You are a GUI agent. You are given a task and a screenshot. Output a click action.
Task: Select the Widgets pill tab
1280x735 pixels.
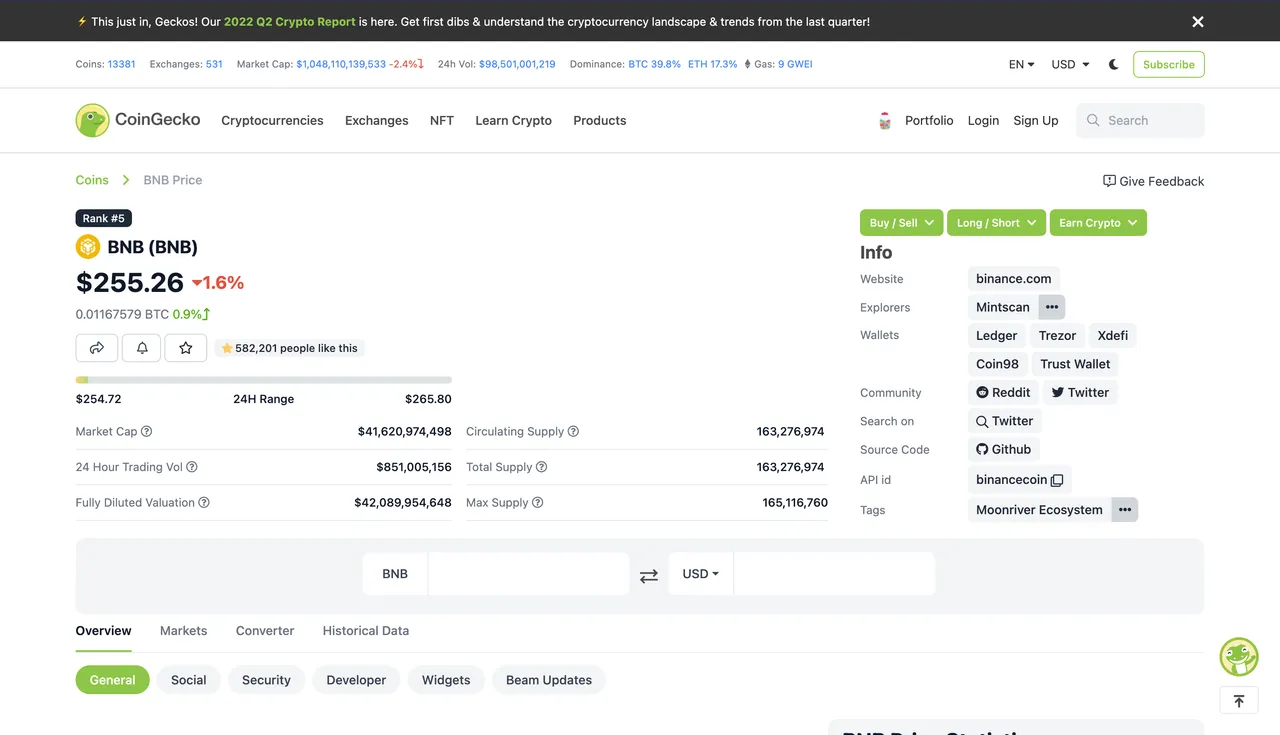446,680
